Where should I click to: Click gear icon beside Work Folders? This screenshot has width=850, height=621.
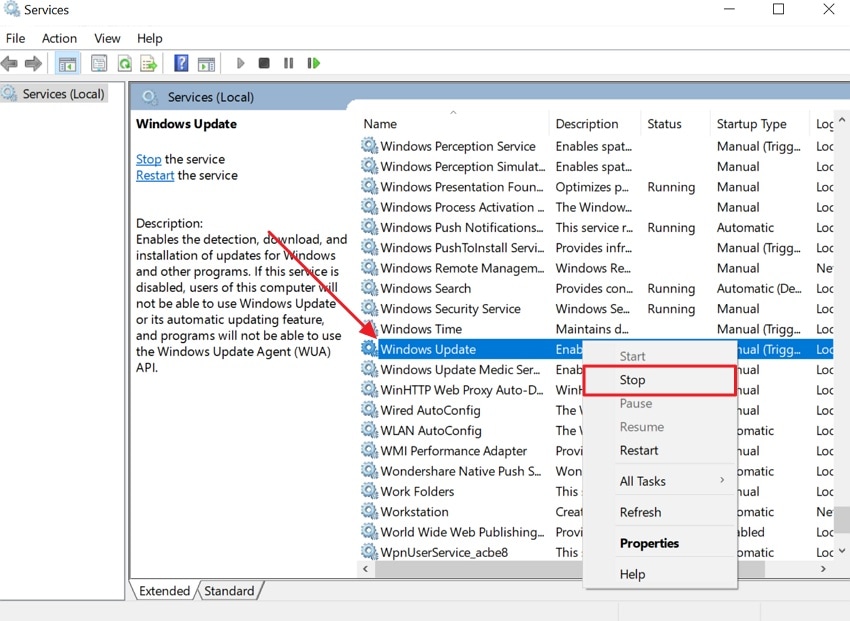point(370,491)
